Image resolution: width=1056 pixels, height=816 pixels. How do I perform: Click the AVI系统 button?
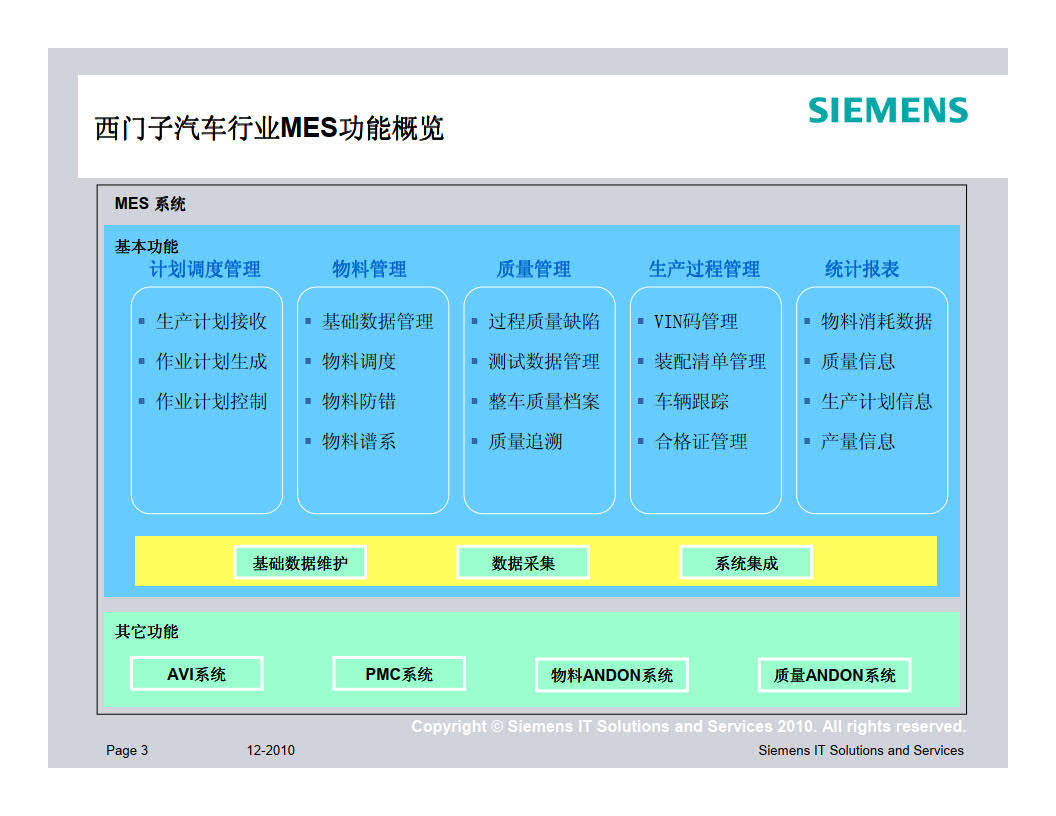(196, 673)
